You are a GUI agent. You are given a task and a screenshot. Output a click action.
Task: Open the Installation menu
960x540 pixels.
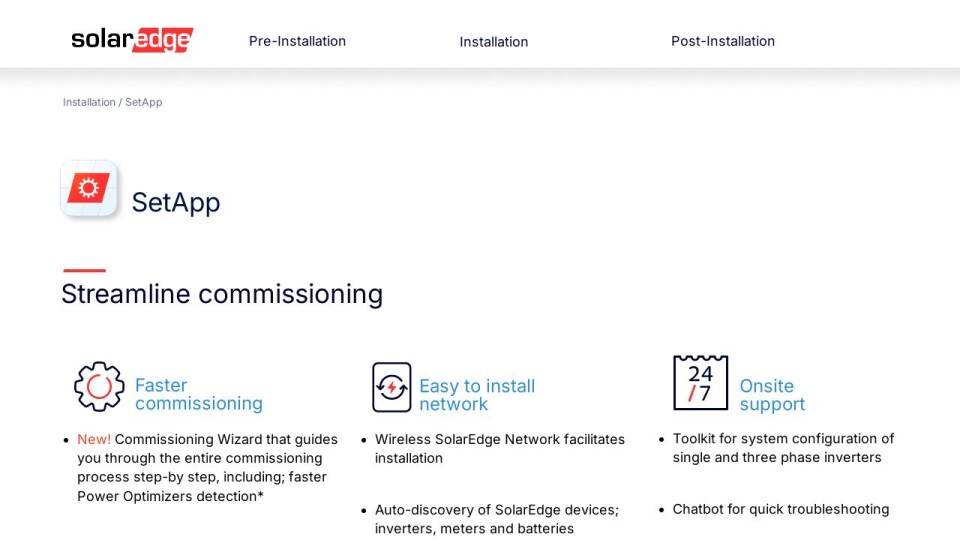pyautogui.click(x=493, y=42)
